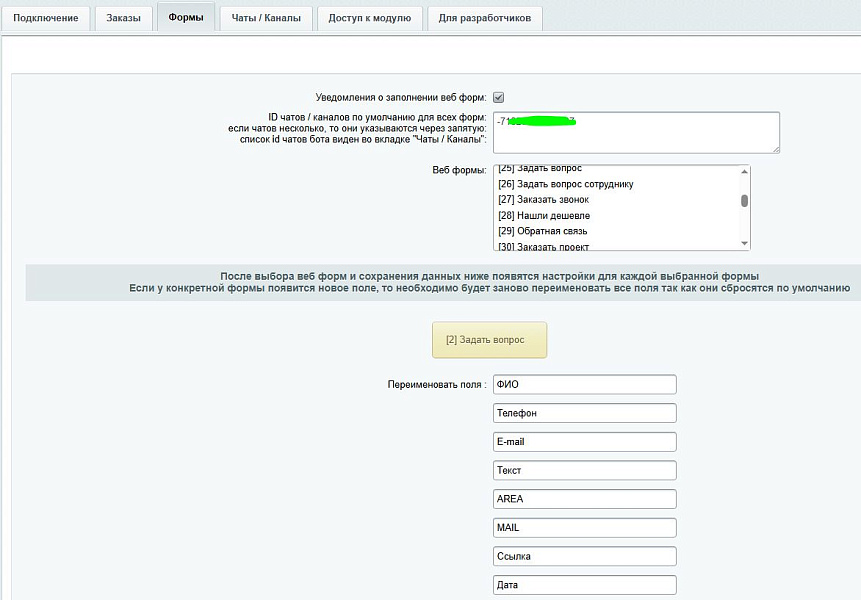Focus the Ссылка input field

point(585,557)
